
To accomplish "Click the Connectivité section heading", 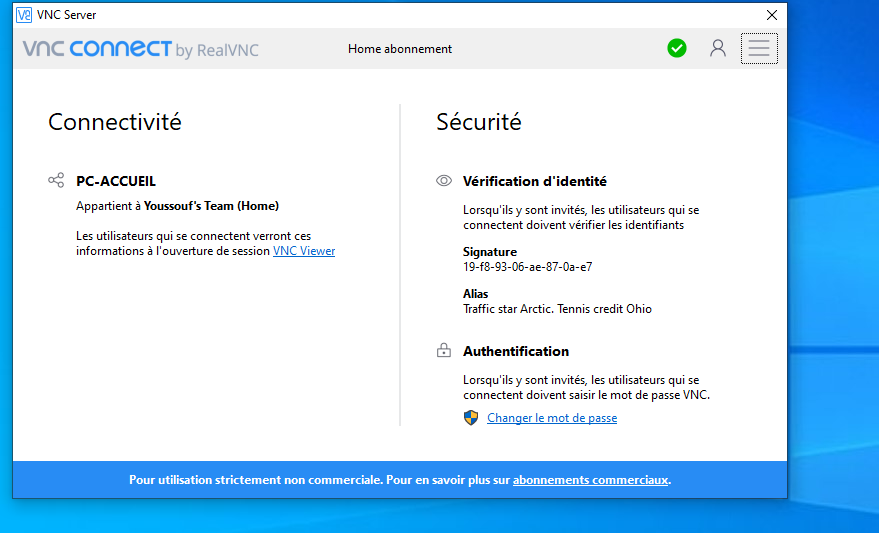I will click(x=115, y=122).
